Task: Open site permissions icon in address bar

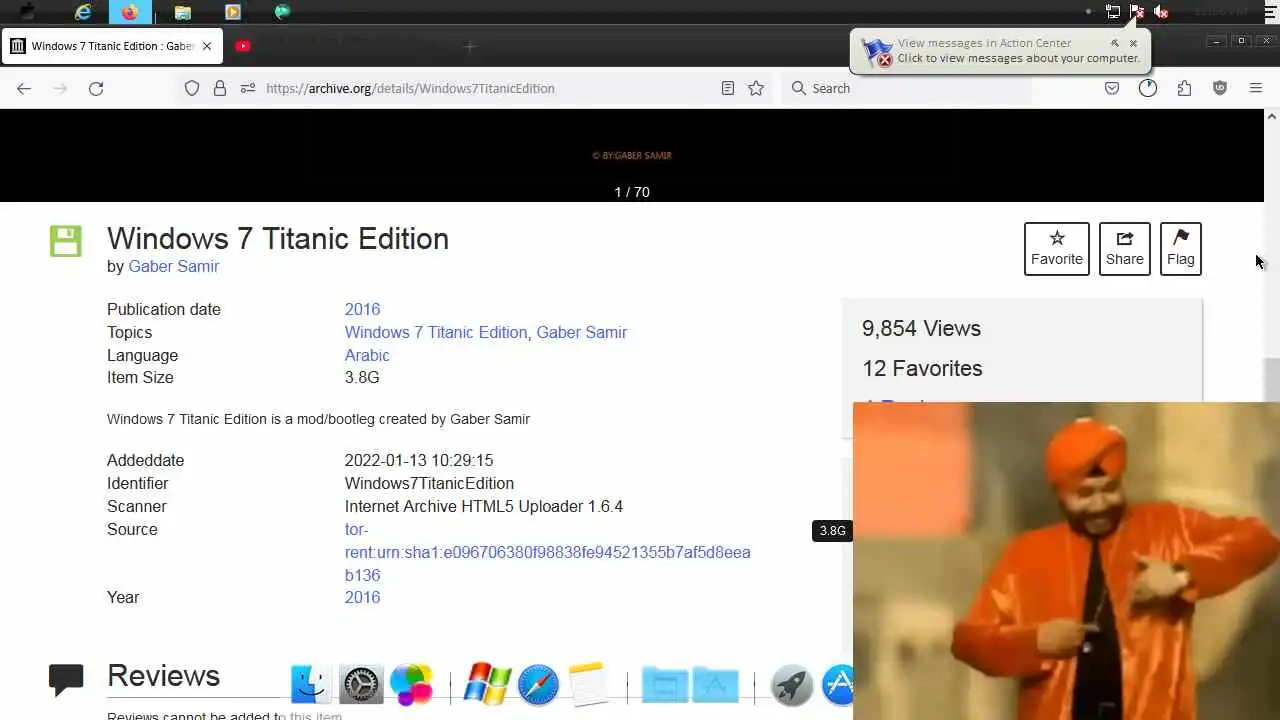Action: [x=248, y=88]
